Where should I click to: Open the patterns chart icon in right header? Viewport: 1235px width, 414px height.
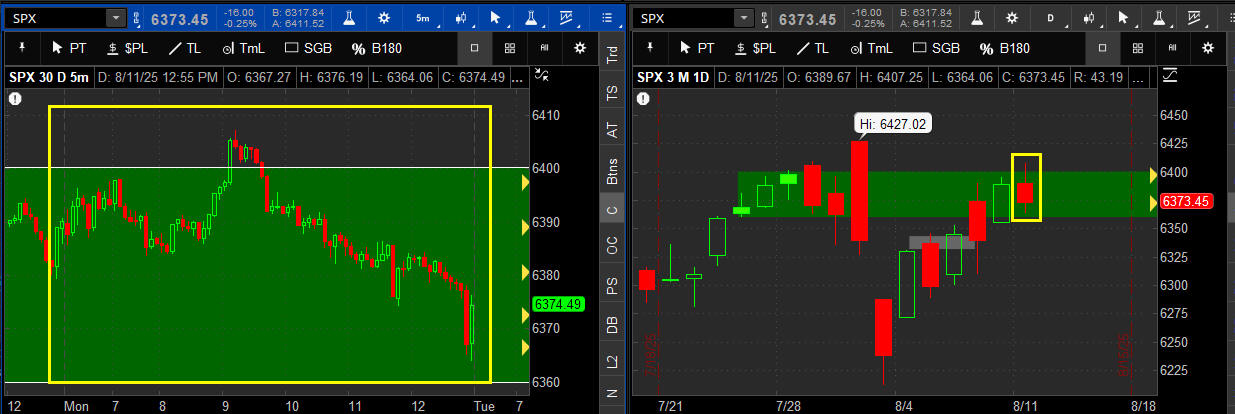(1198, 18)
